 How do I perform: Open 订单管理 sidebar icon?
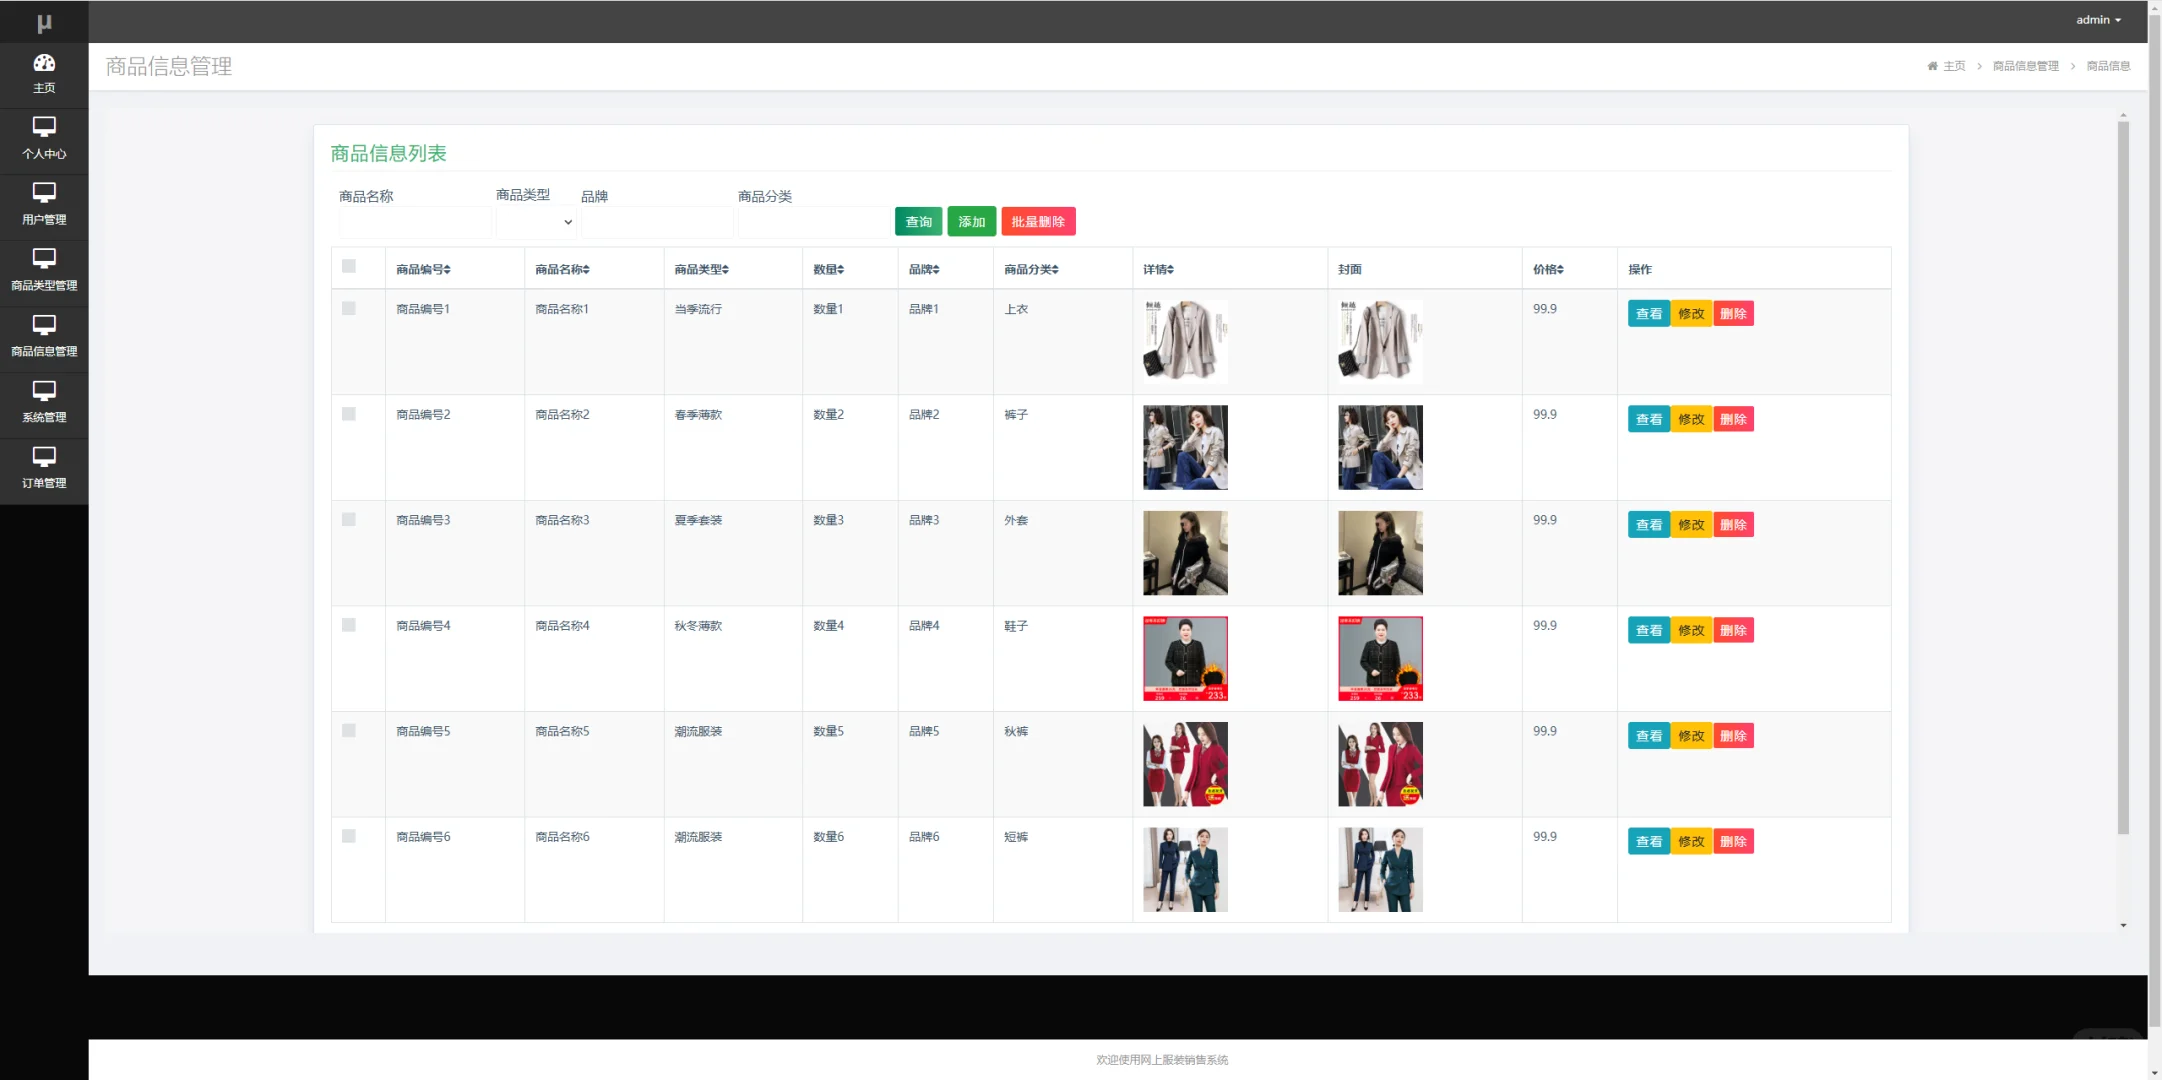coord(44,457)
